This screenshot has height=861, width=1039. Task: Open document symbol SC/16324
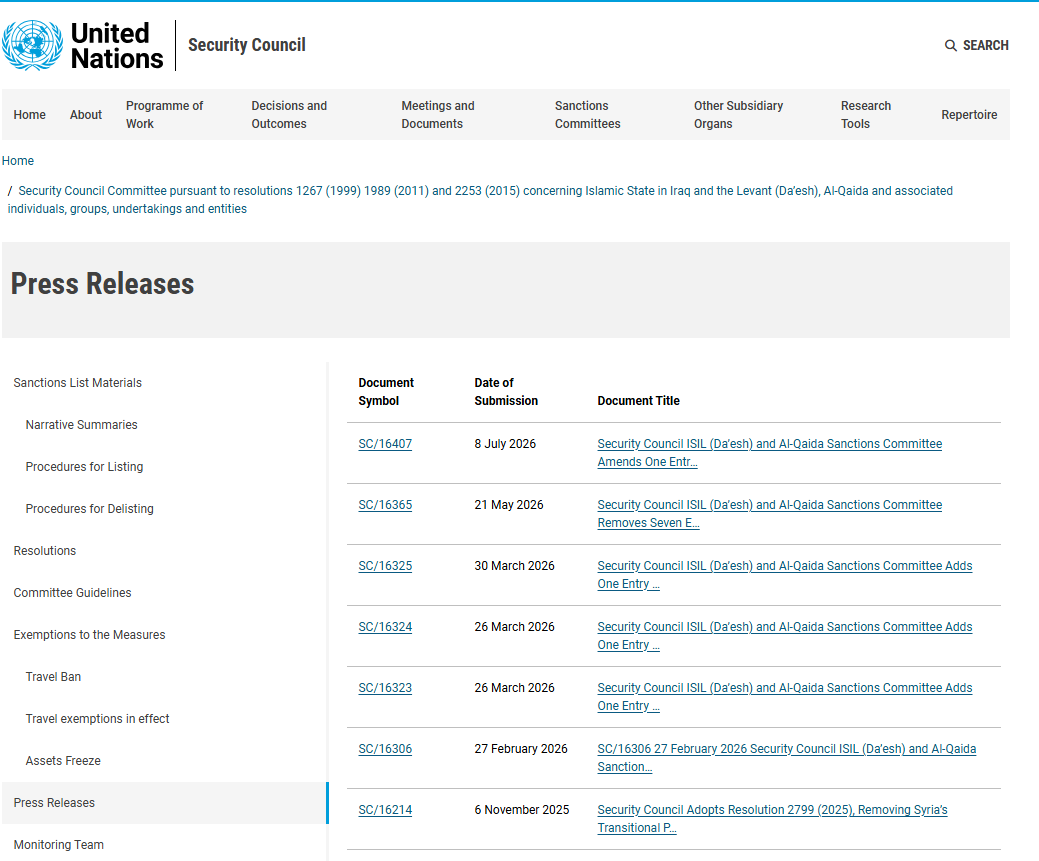[385, 627]
